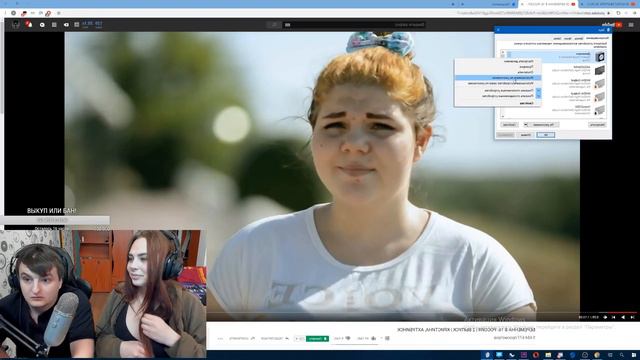Switch to the Воспроизведение tab in Sound dialog
This screenshot has height=360, width=640.
click(597, 38)
